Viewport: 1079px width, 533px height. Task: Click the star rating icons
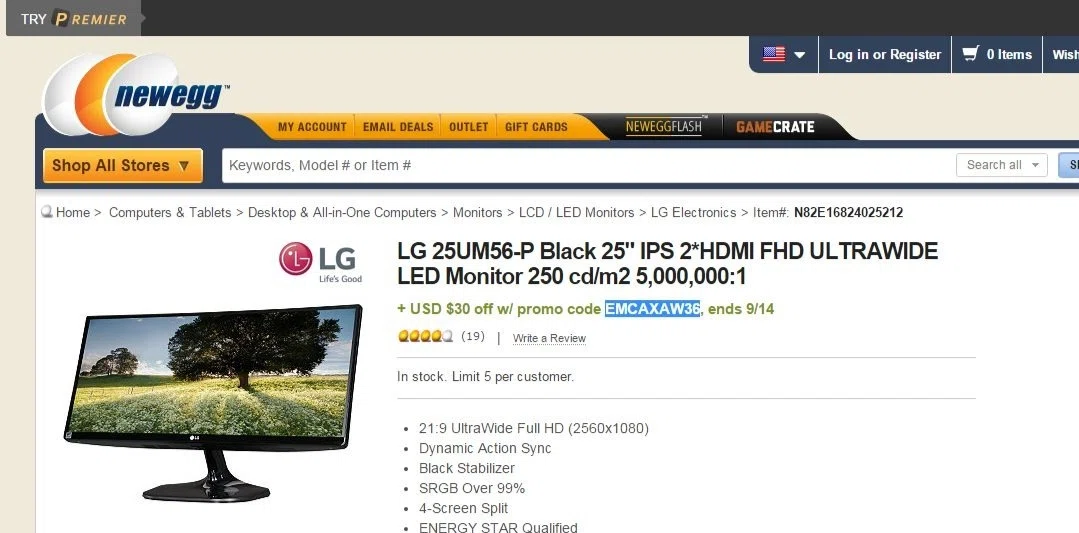(x=425, y=336)
